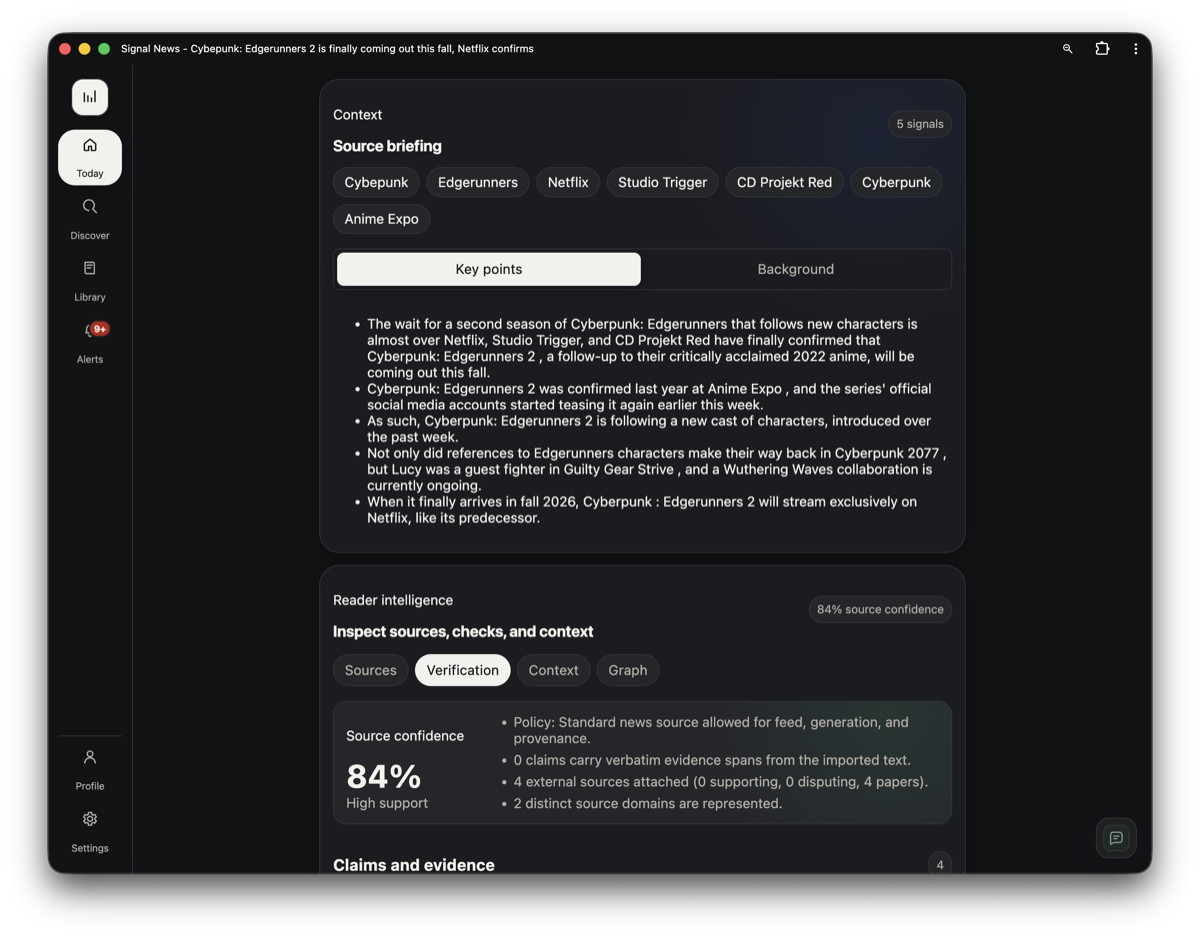Click the Edgerunners topic chip

[478, 182]
